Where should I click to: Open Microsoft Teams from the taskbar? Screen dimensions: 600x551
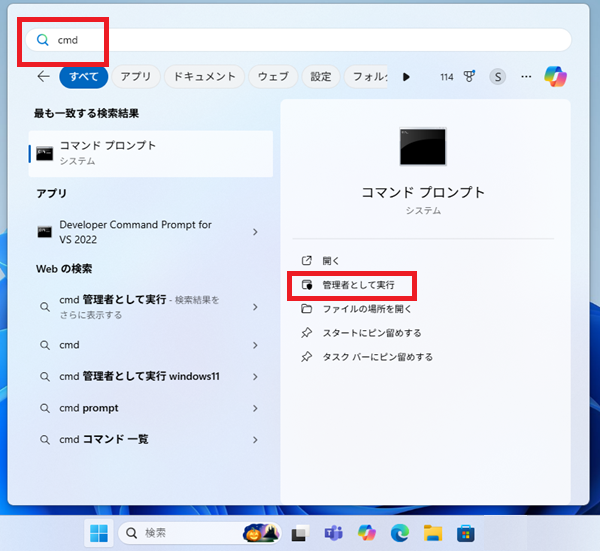point(334,533)
